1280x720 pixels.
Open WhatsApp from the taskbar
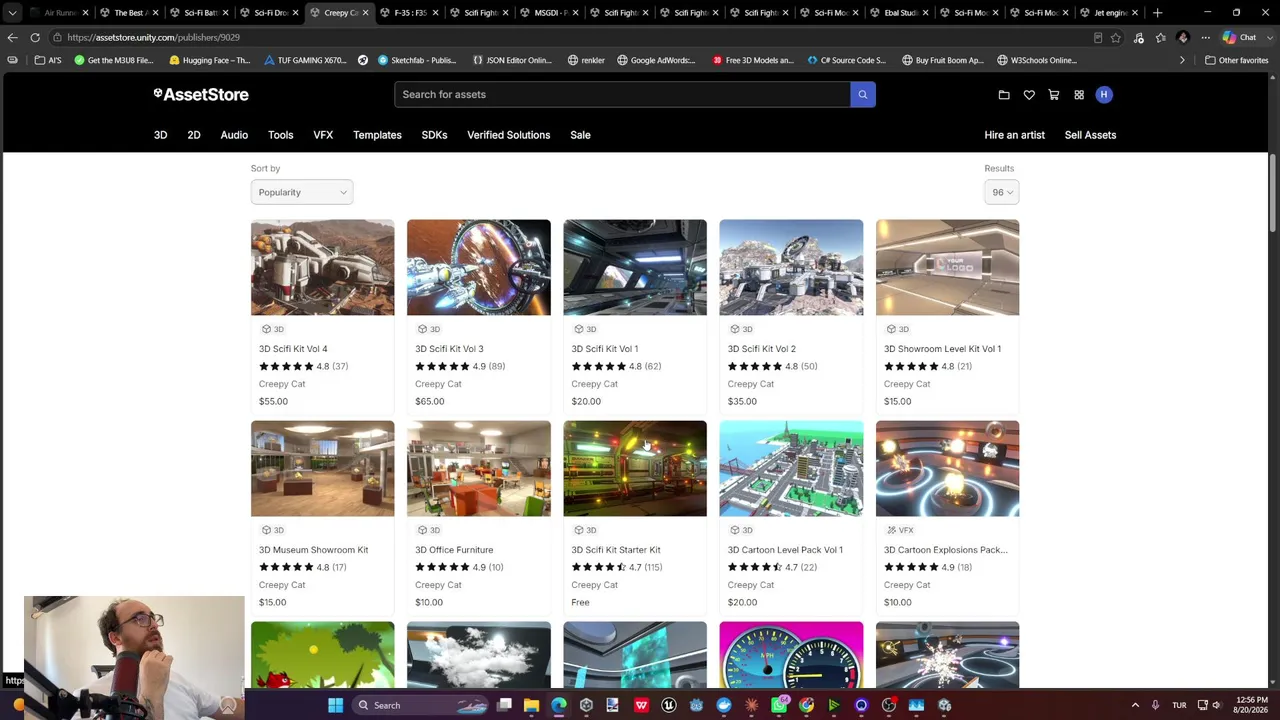click(780, 705)
